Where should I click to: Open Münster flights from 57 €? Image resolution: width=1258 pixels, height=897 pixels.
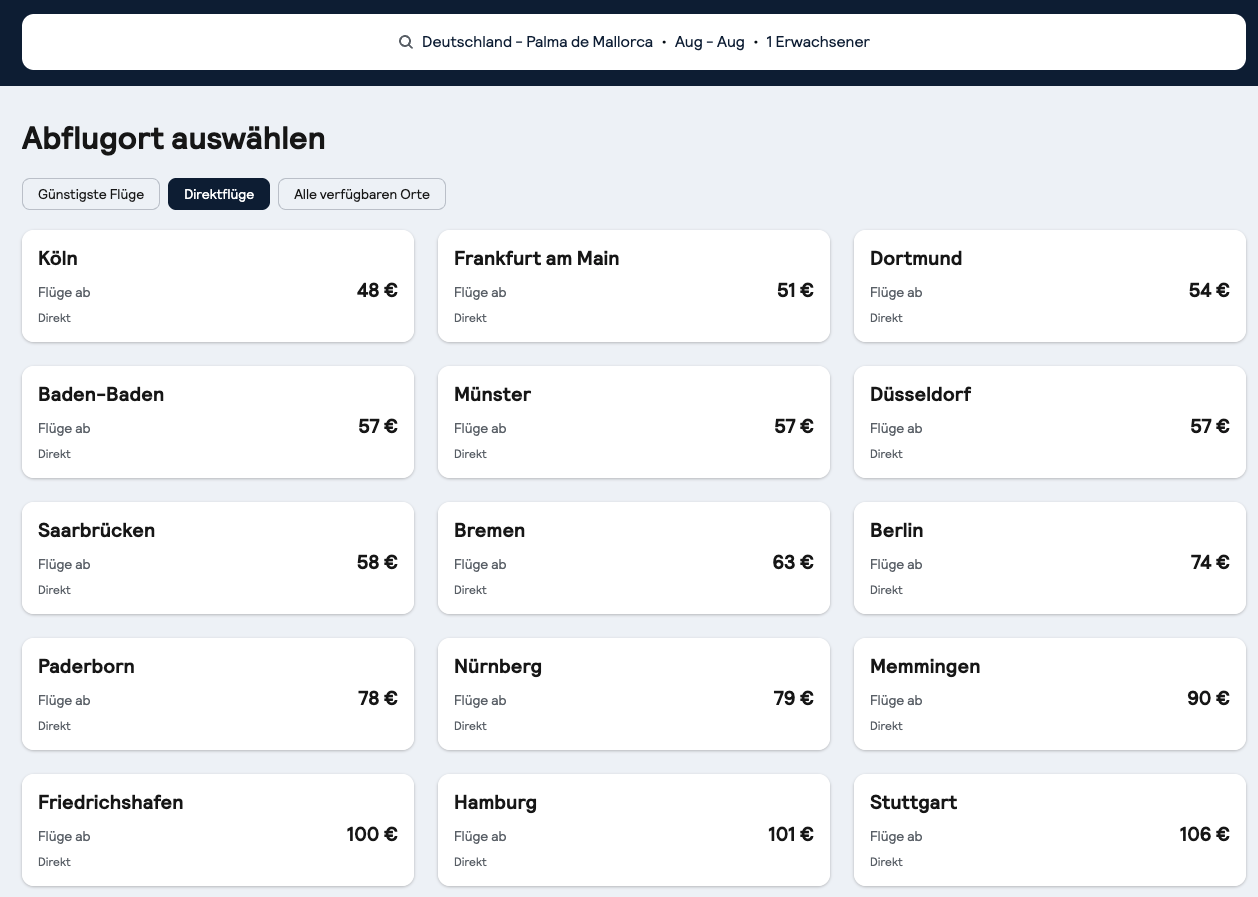[634, 422]
